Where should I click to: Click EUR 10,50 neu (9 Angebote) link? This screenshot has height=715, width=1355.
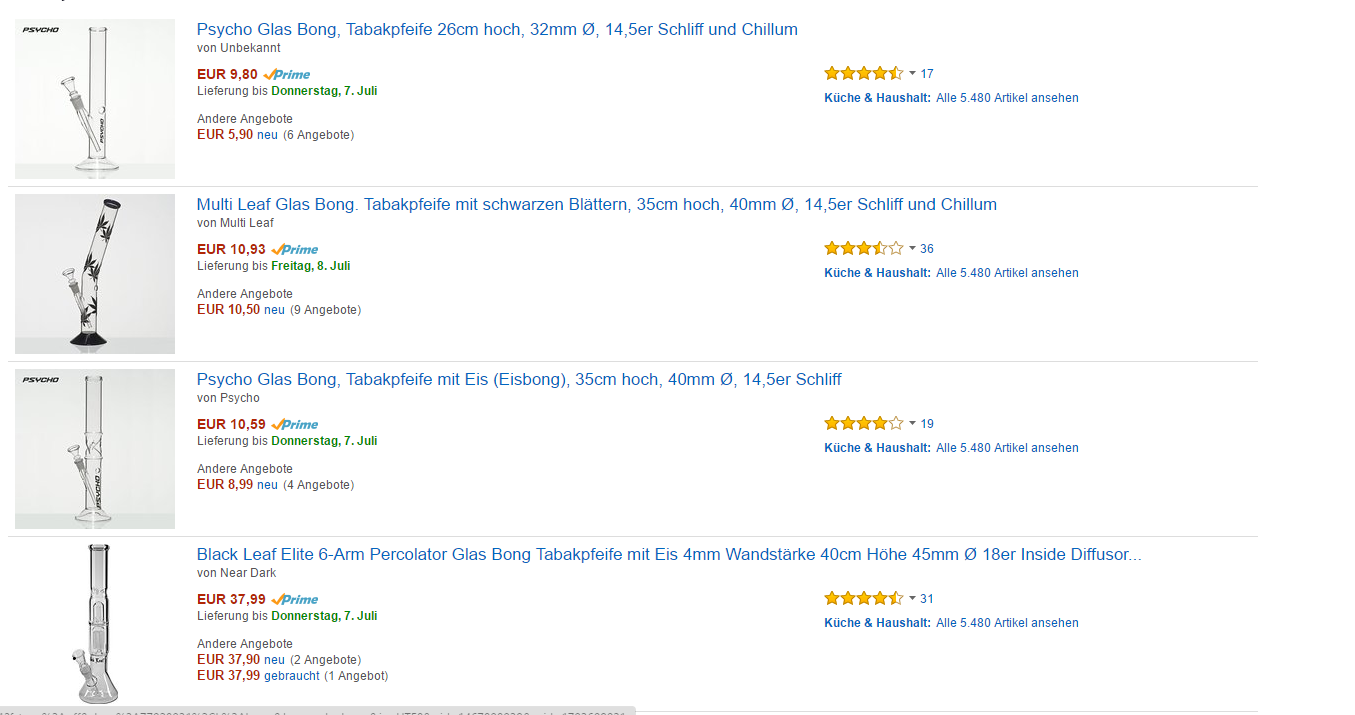click(x=279, y=309)
